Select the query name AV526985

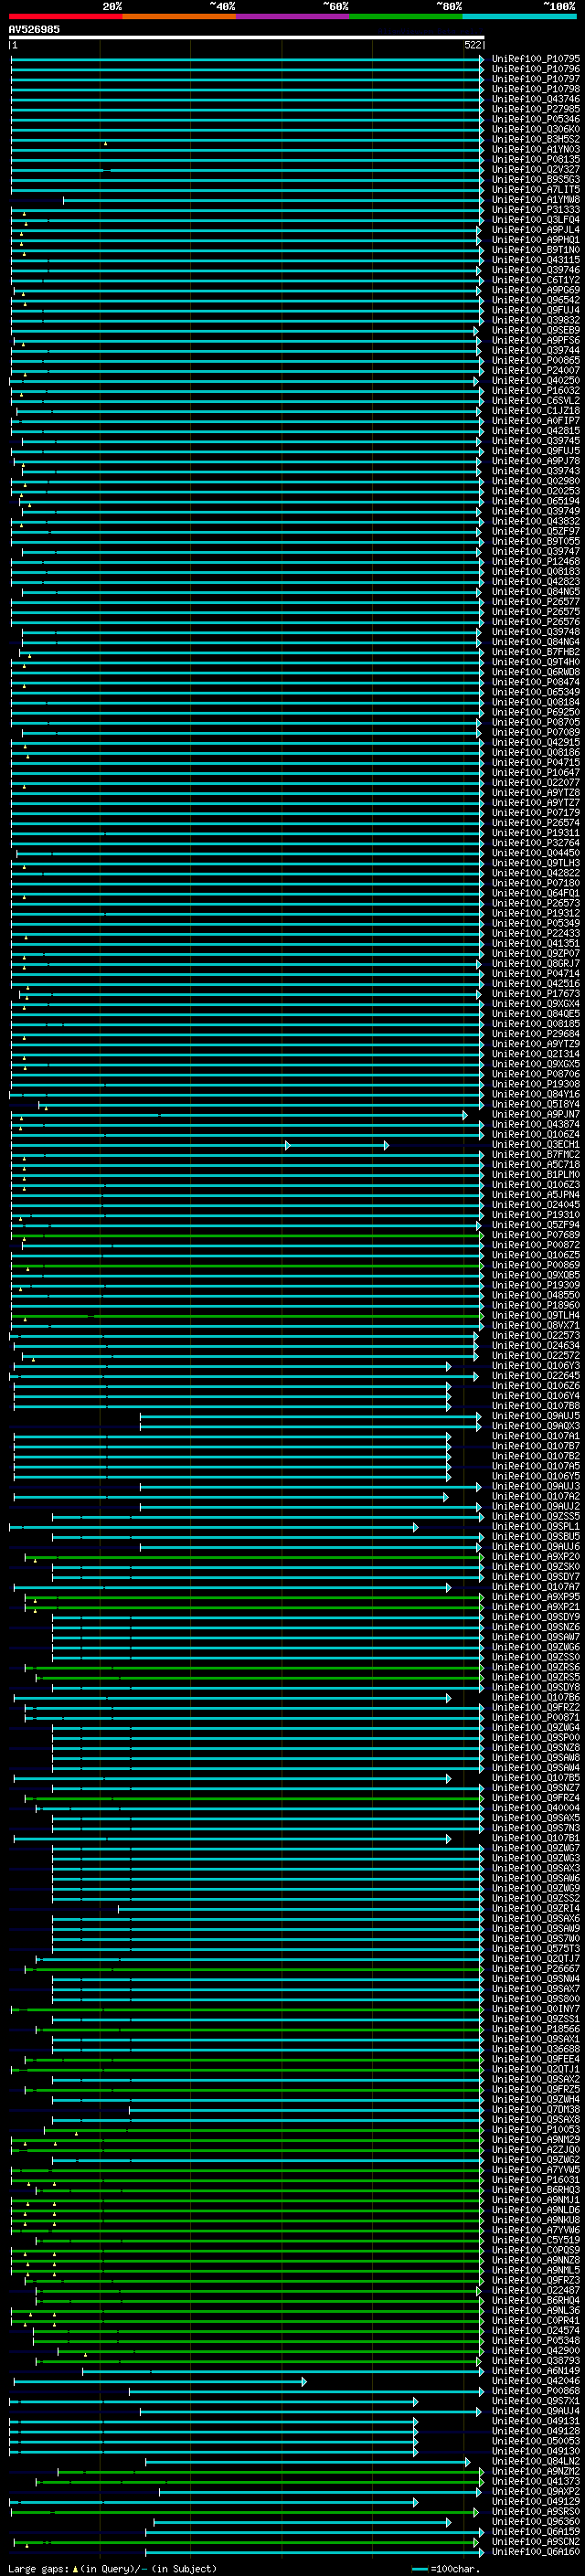pyautogui.click(x=34, y=29)
